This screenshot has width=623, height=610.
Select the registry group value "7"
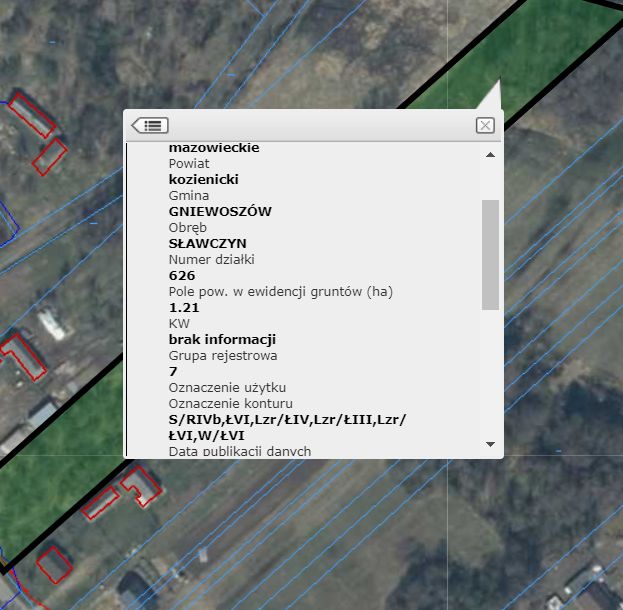click(173, 372)
